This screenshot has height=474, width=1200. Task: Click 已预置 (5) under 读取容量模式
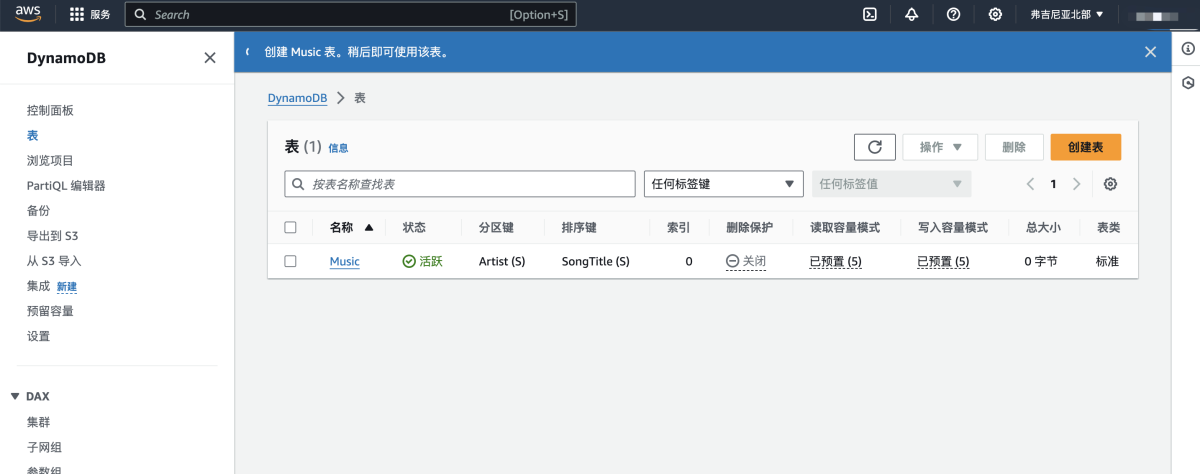pyautogui.click(x=836, y=261)
